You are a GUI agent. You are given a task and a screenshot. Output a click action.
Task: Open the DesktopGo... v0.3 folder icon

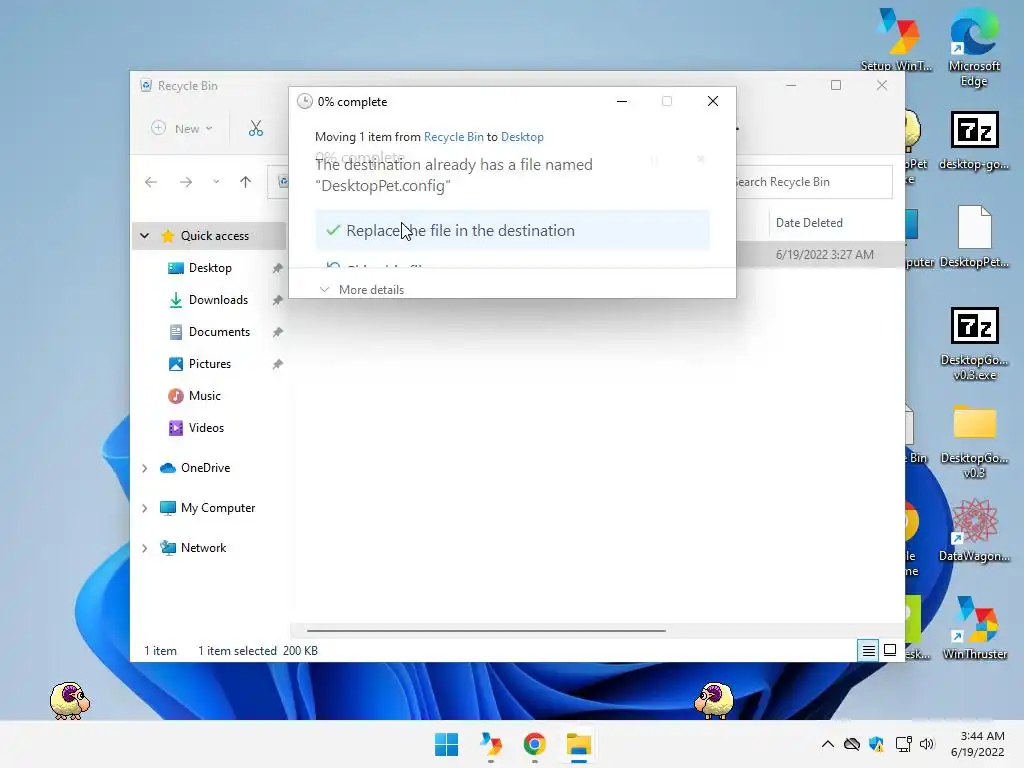974,442
